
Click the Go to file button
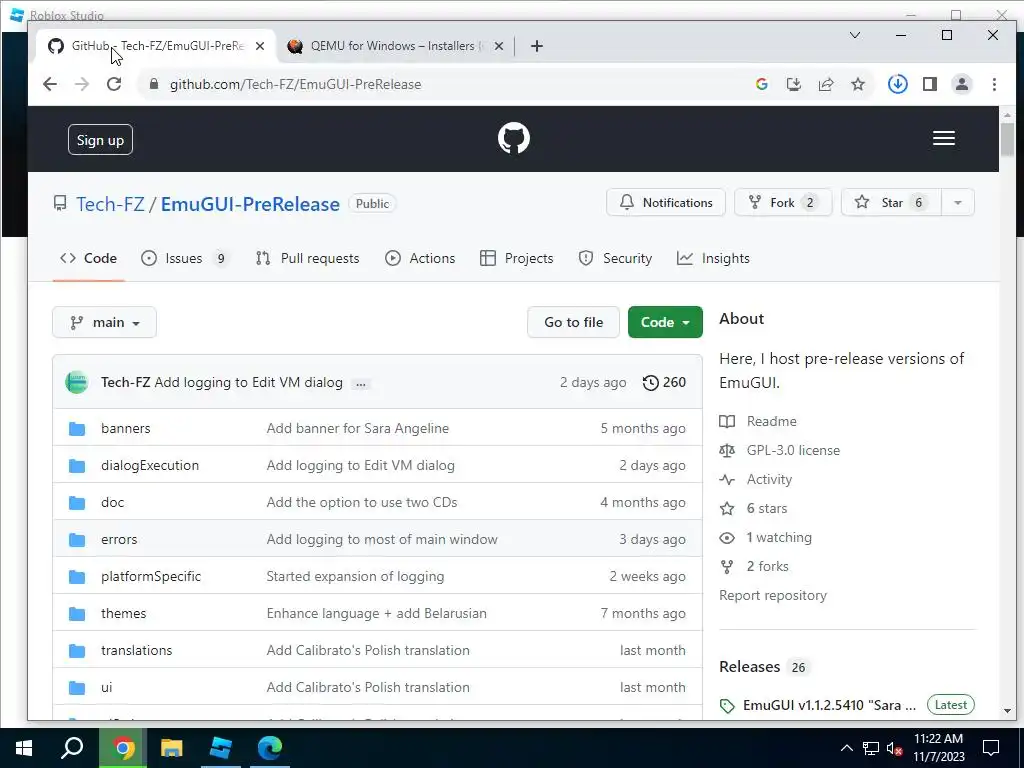(x=573, y=323)
